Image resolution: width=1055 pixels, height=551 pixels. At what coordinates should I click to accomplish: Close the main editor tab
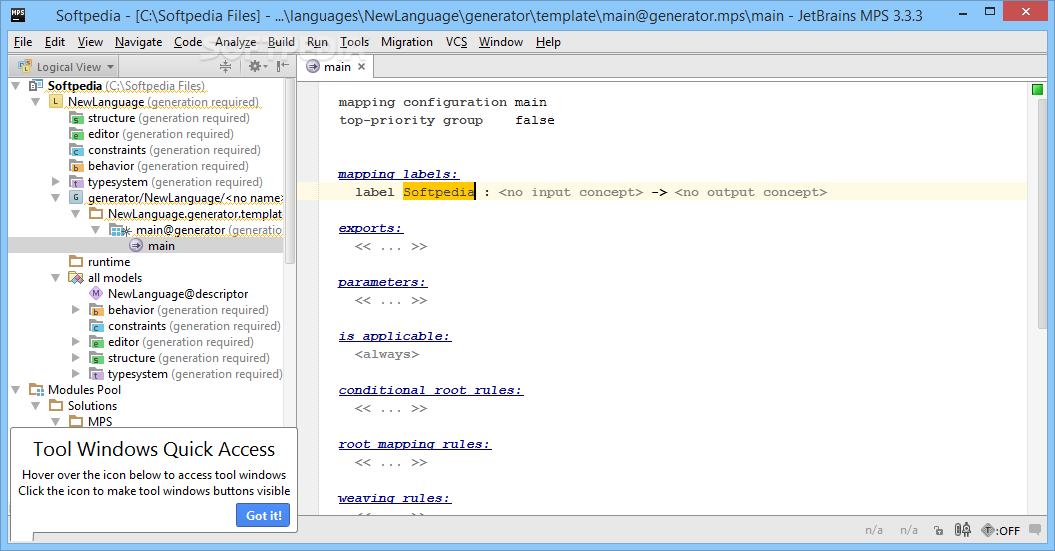pos(361,67)
